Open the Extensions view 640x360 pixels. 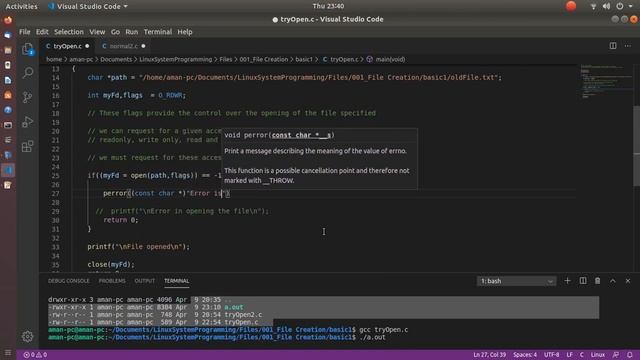coord(27,146)
